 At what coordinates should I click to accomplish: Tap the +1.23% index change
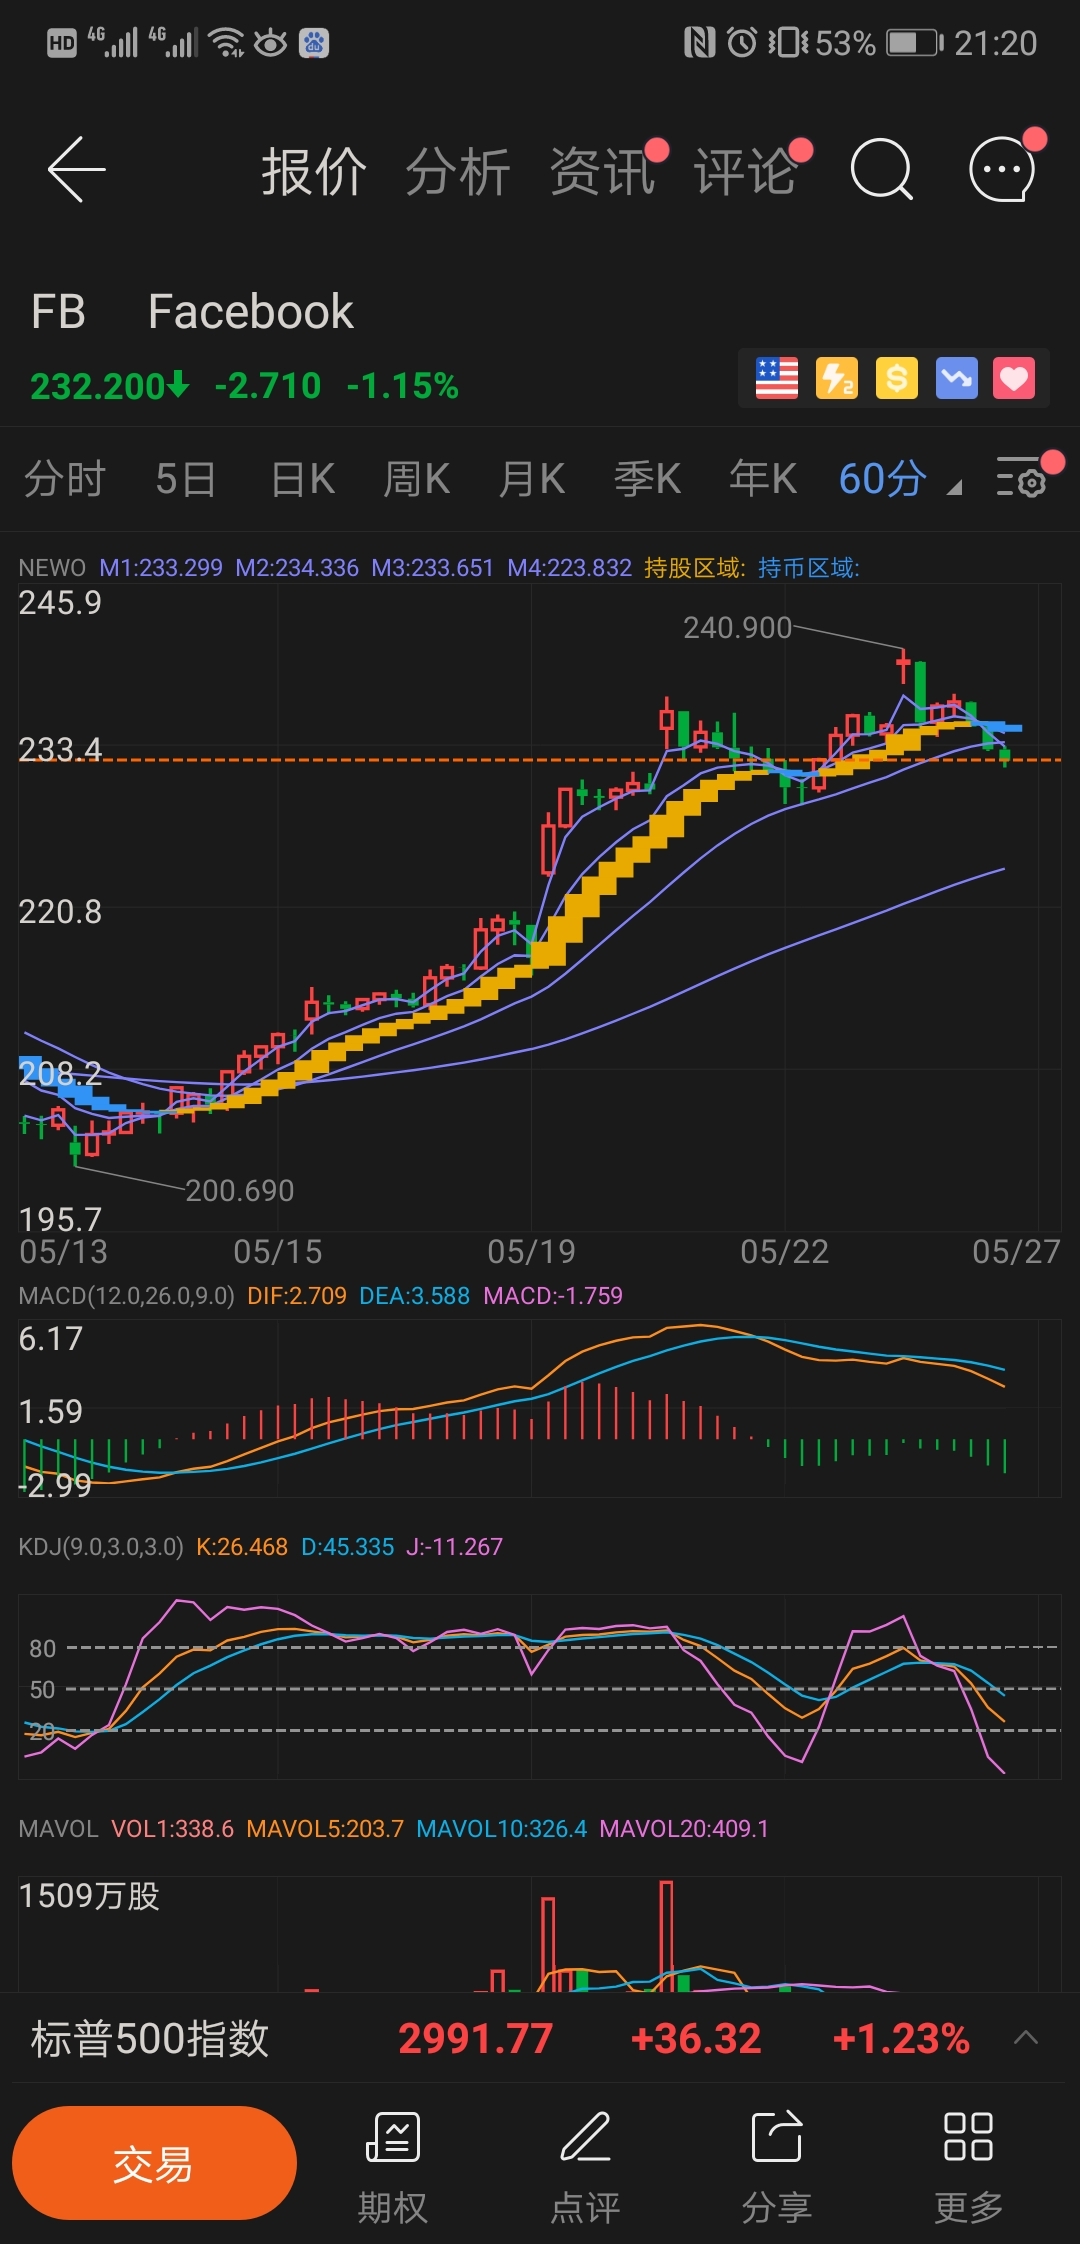point(901,2038)
